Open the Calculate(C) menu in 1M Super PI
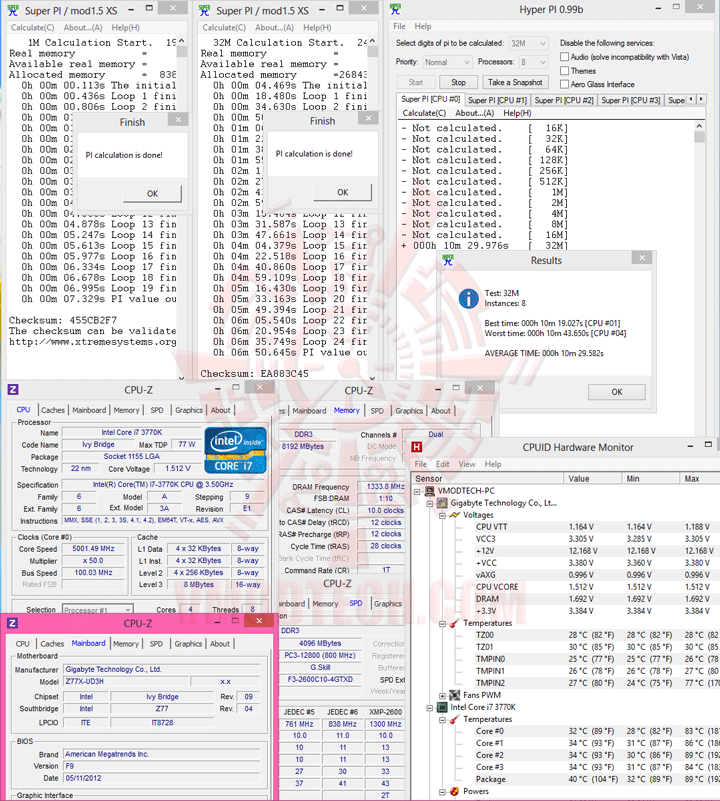This screenshot has width=720, height=801. [x=33, y=28]
